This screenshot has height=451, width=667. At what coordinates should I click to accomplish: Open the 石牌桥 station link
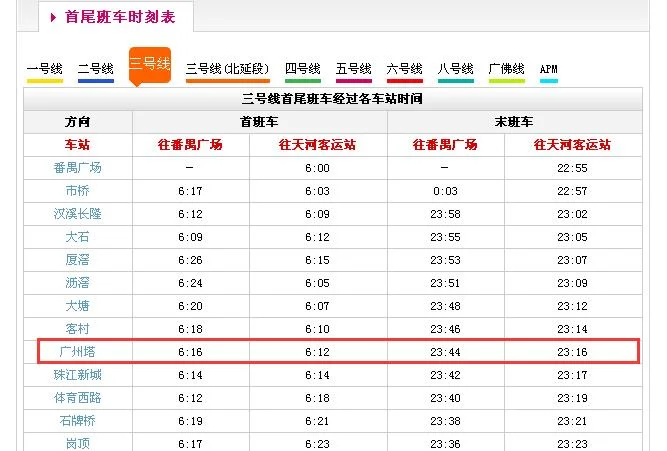pos(77,420)
